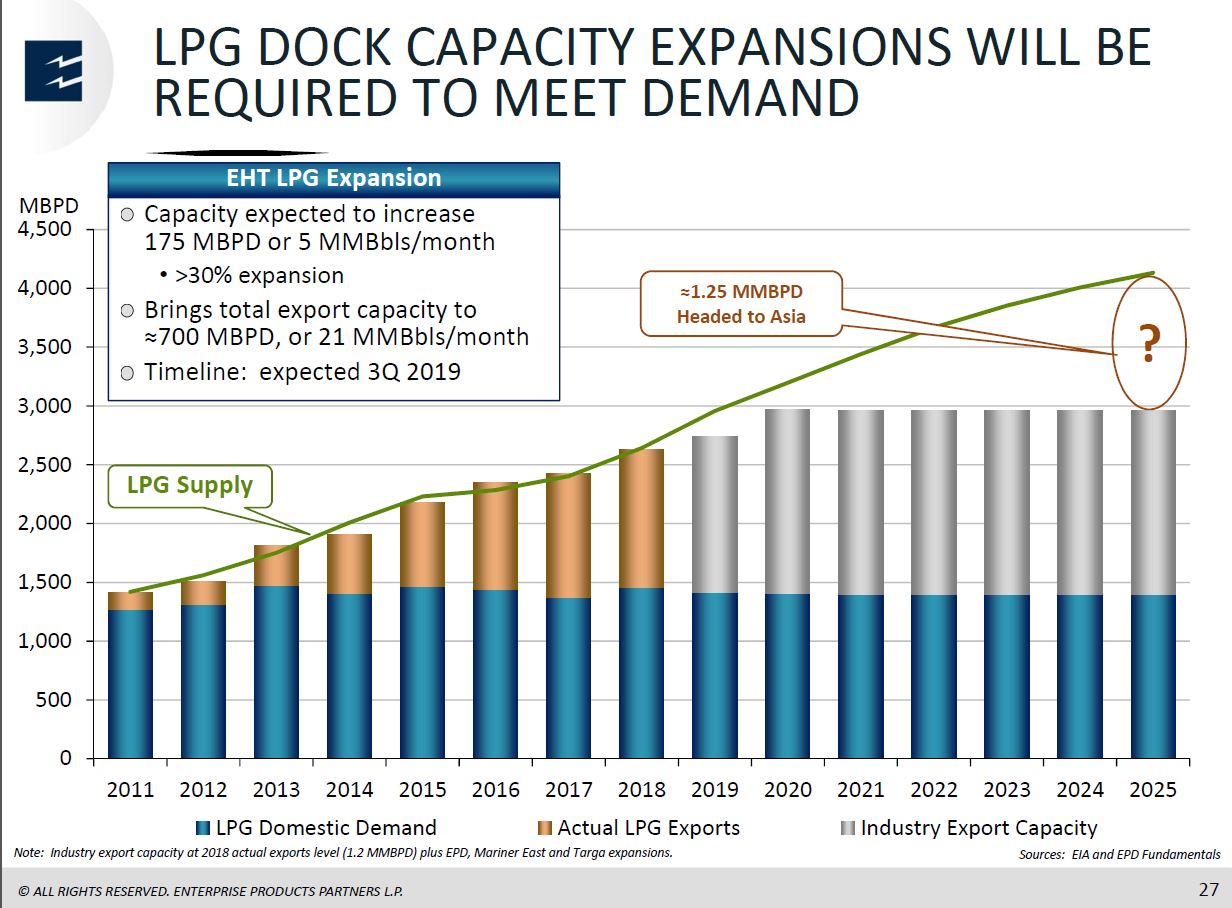This screenshot has width=1232, height=908.
Task: Click the '≈1.25 MMBPD Headed to Asia' callout
Action: [x=740, y=305]
